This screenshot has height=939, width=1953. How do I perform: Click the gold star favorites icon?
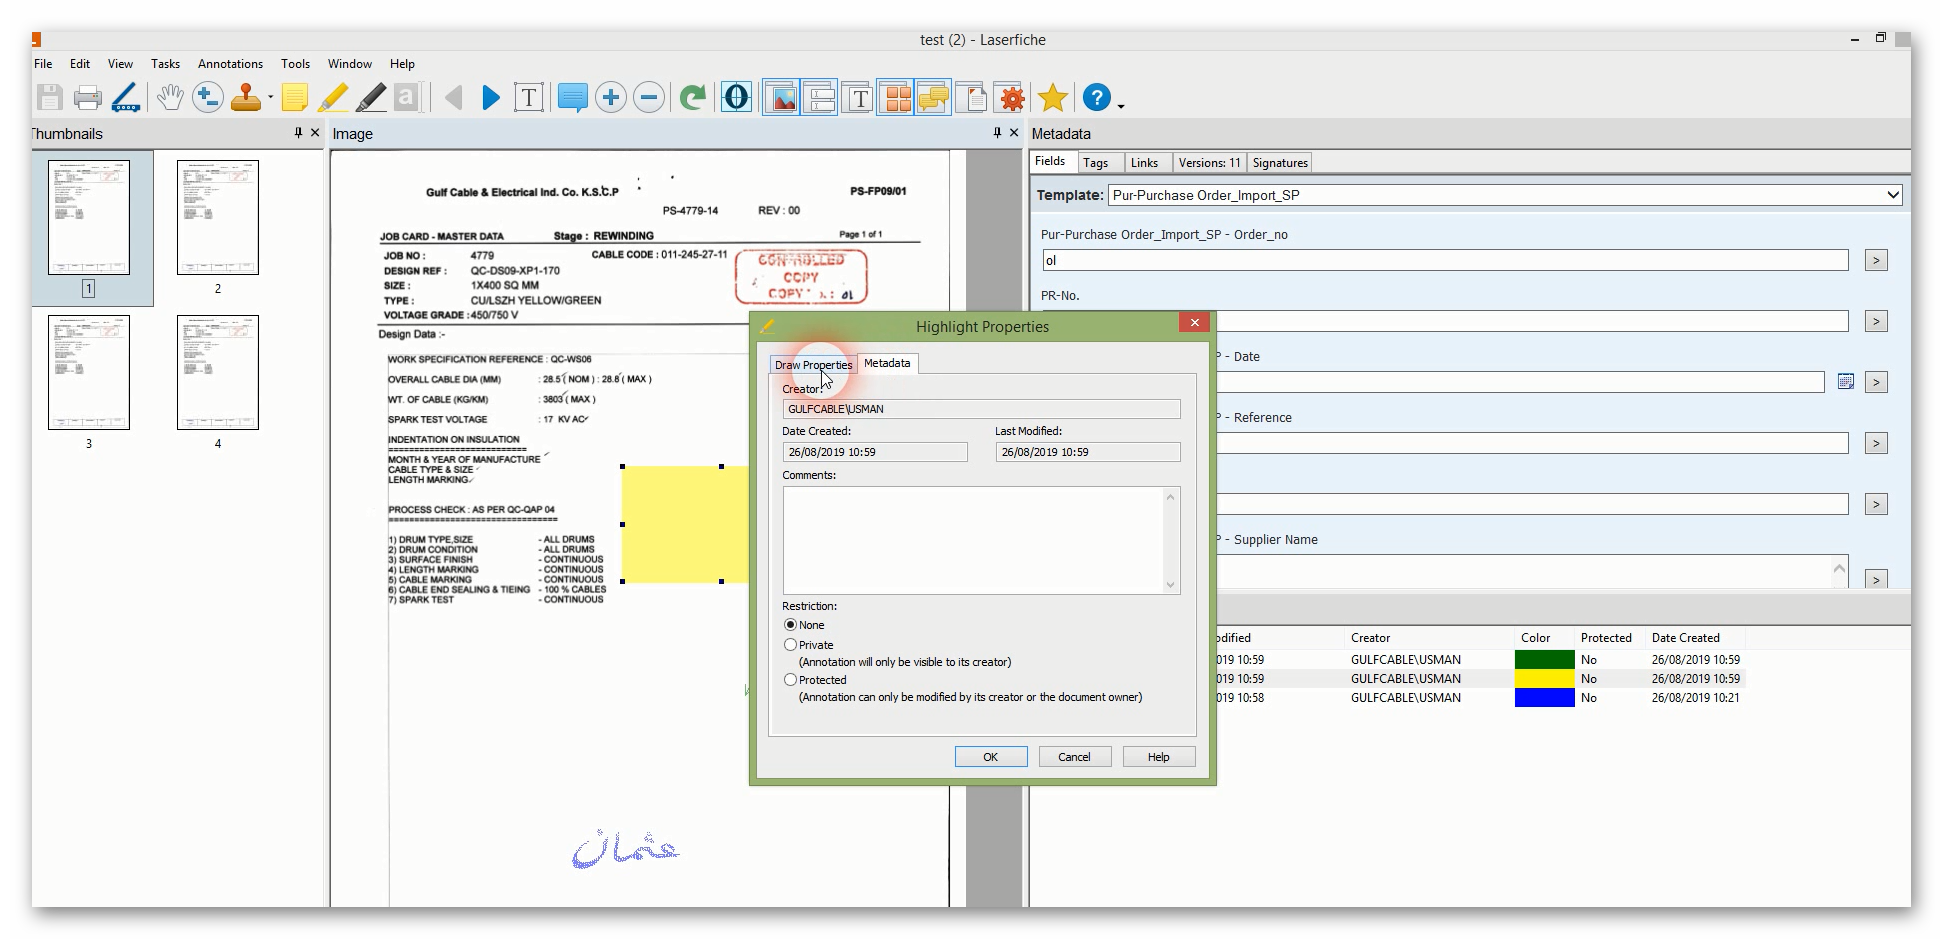[x=1052, y=98]
